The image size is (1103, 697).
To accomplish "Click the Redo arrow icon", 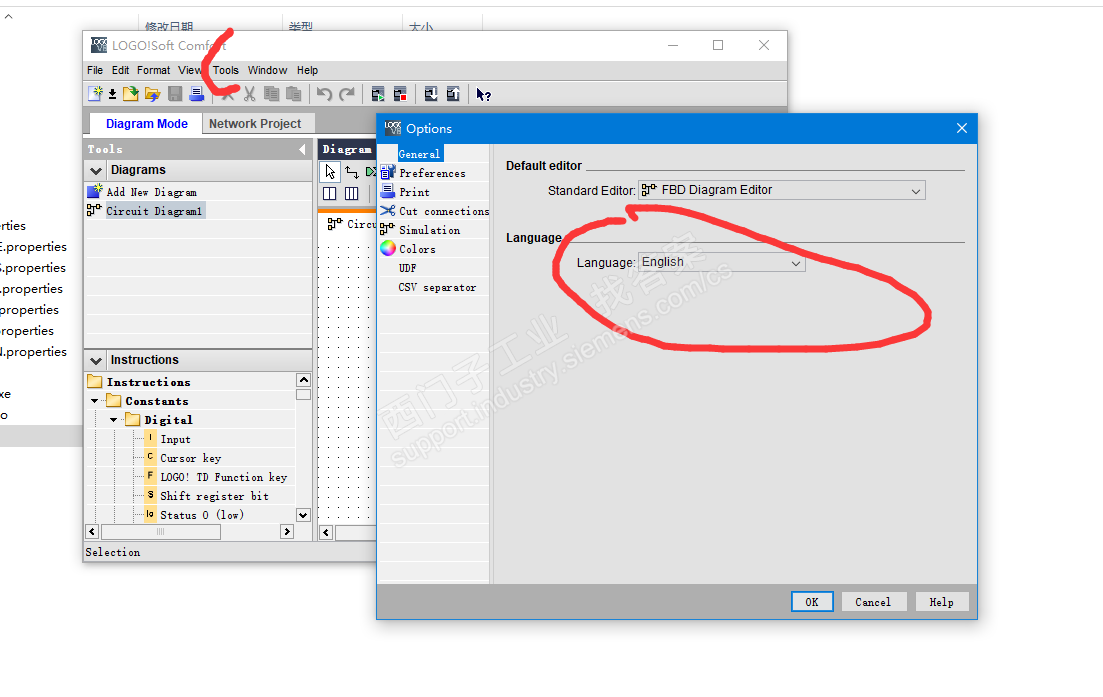I will click(347, 94).
